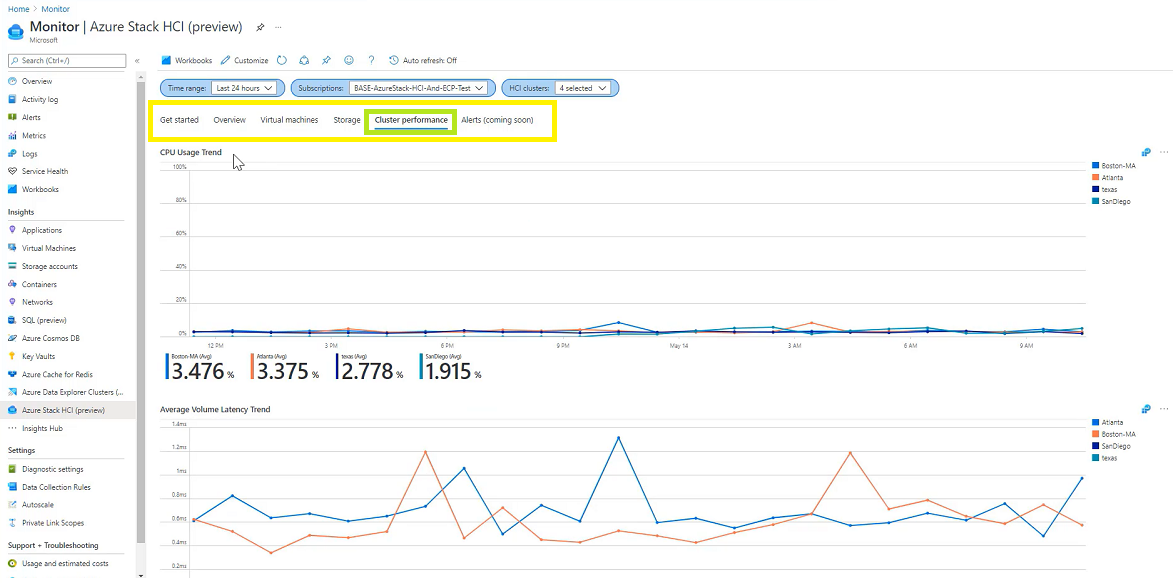The image size is (1173, 583).
Task: Select Azure Stack HCI (preview) in sidebar
Action: coord(67,410)
